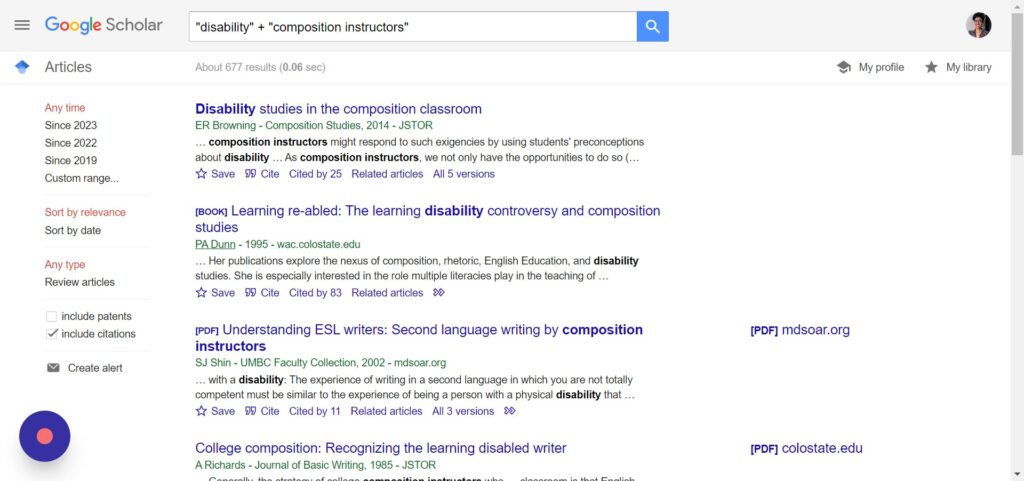Click the My profile link text
Screen dimensions: 1024x481
[x=881, y=67]
